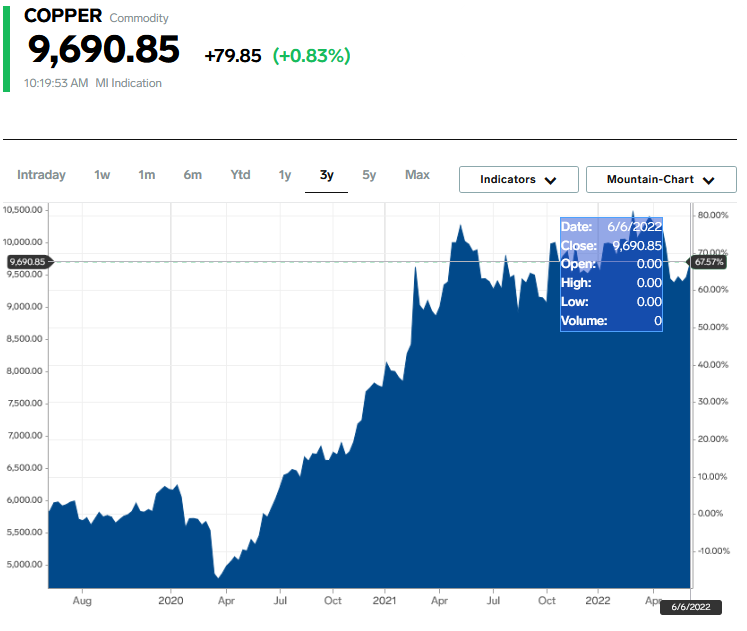The height and width of the screenshot is (631, 747).
Task: Choose the Ytd time range
Action: [240, 175]
